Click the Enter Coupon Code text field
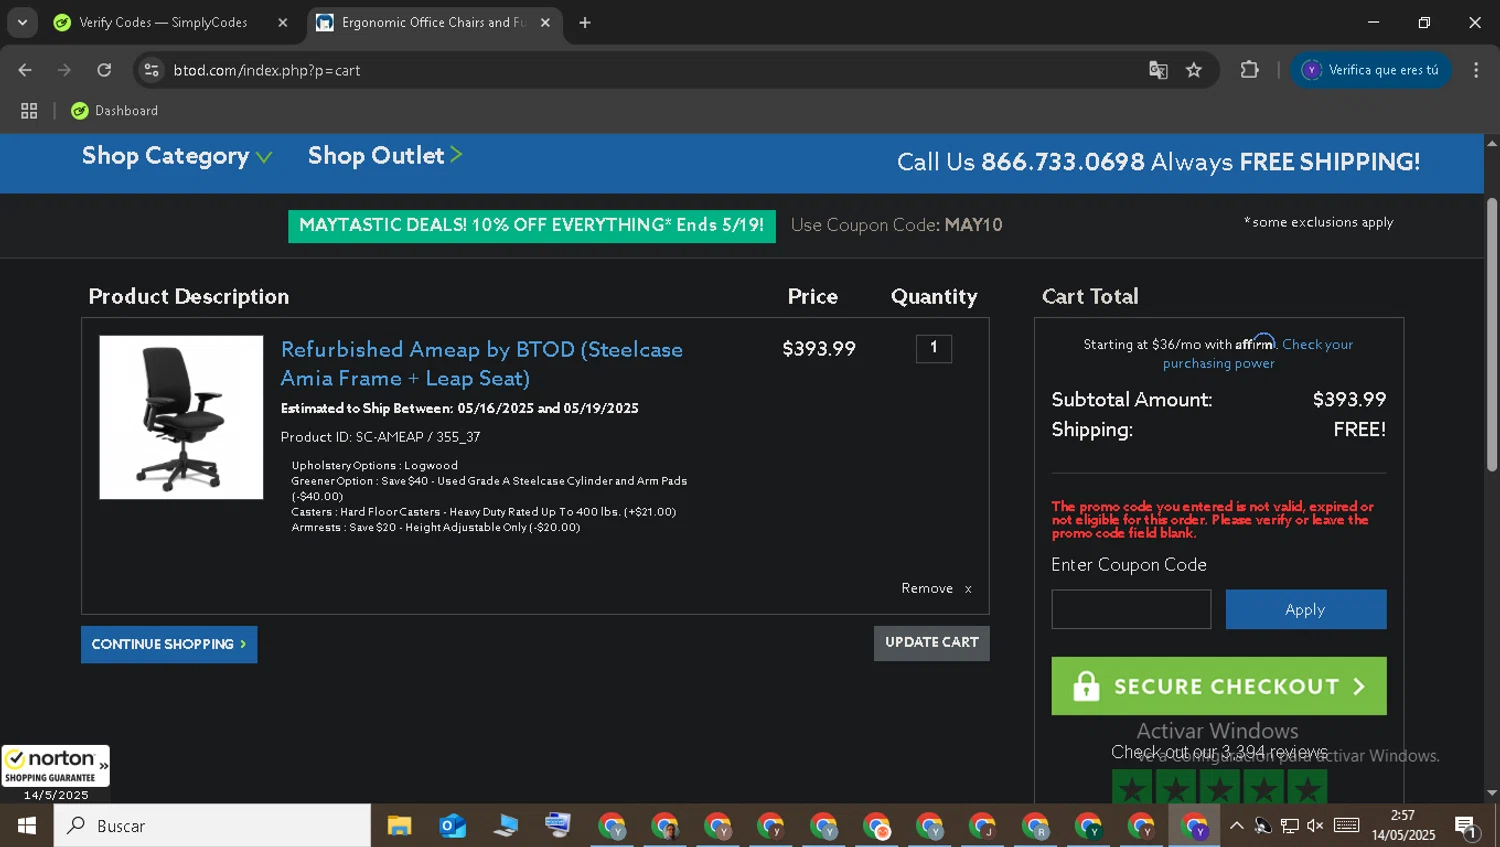The height and width of the screenshot is (847, 1500). tap(1131, 609)
